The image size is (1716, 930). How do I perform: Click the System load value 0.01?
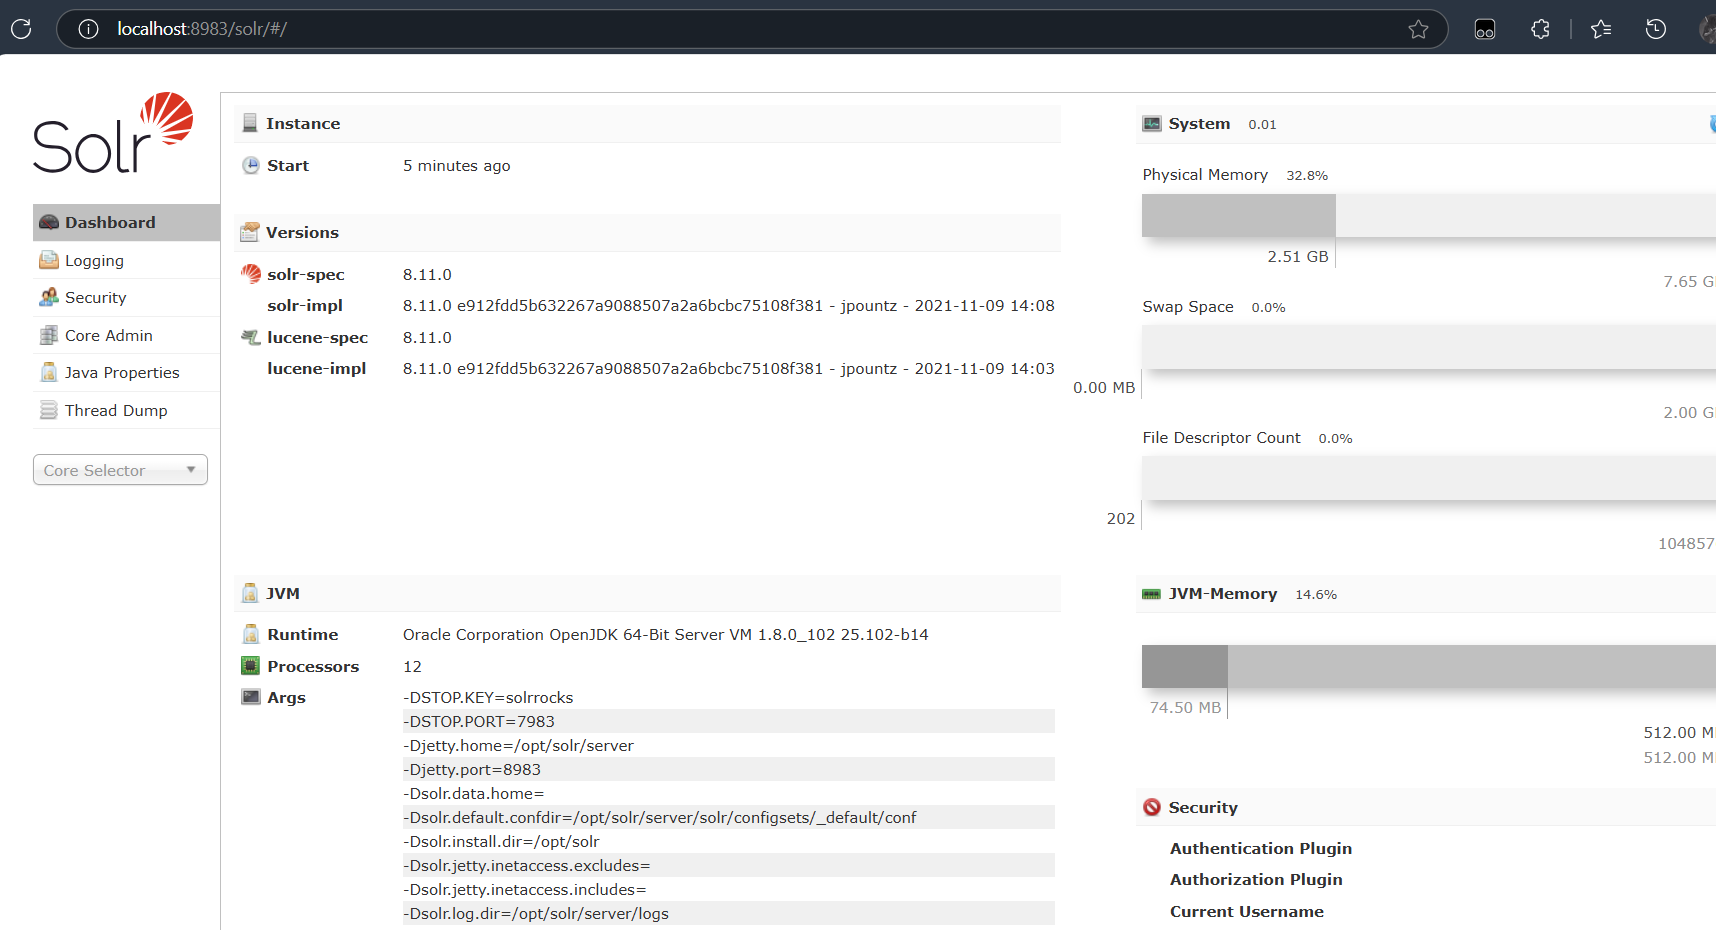coord(1262,124)
